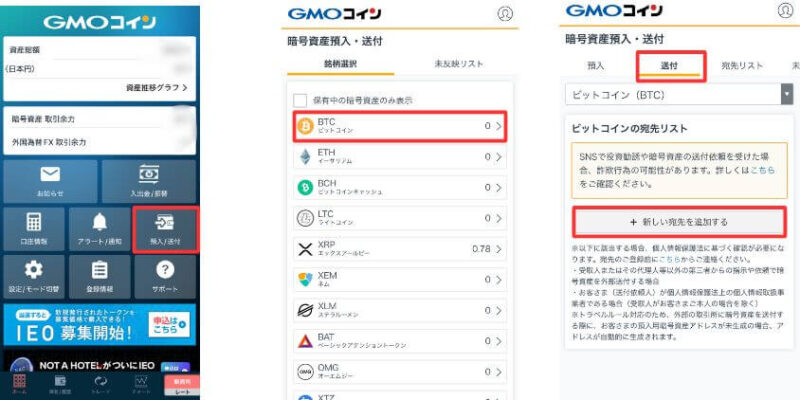
Task: Switch to the 送付 tab
Action: click(669, 66)
